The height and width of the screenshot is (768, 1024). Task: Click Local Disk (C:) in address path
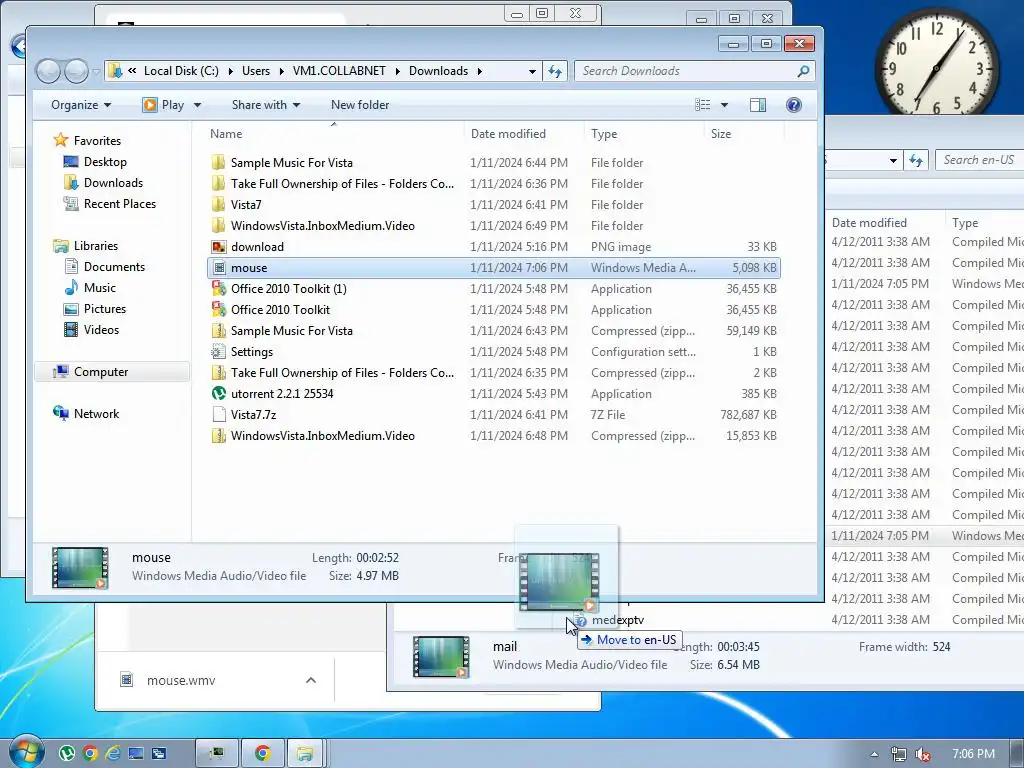[181, 71]
